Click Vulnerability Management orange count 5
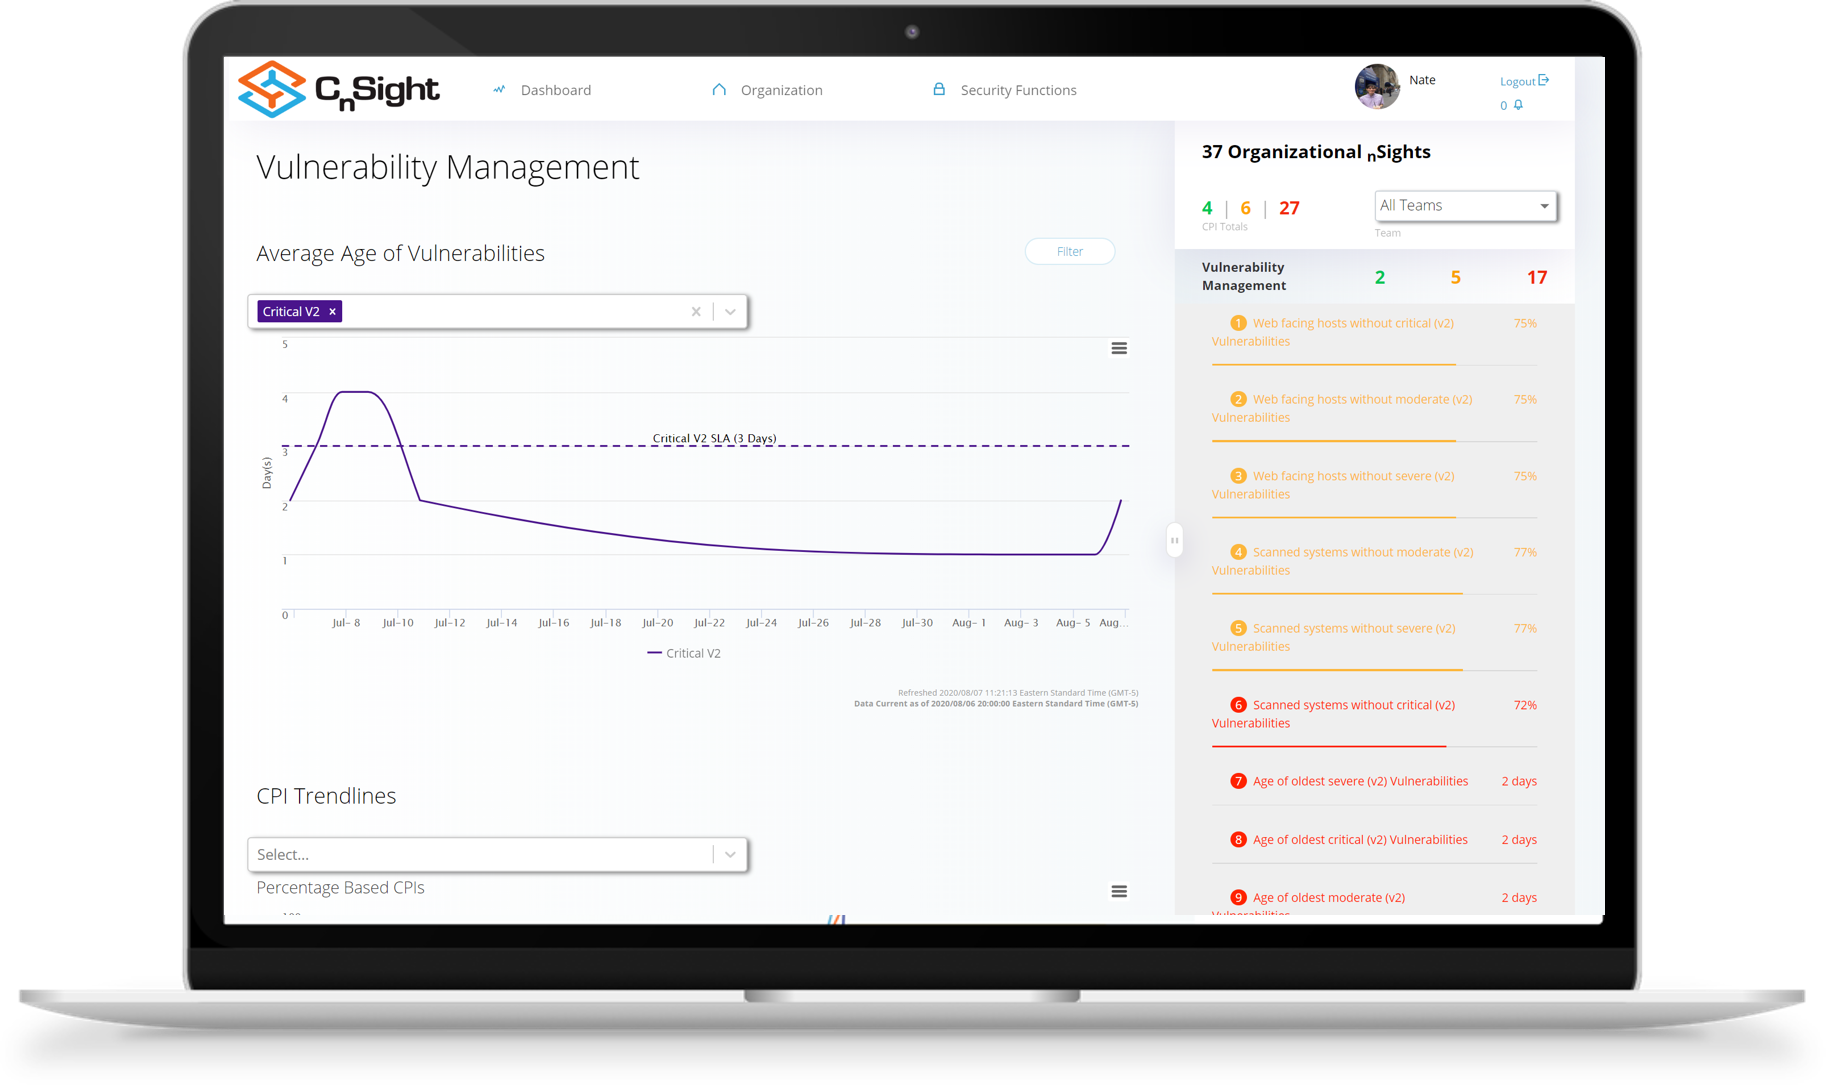1826x1085 pixels. pyautogui.click(x=1455, y=278)
